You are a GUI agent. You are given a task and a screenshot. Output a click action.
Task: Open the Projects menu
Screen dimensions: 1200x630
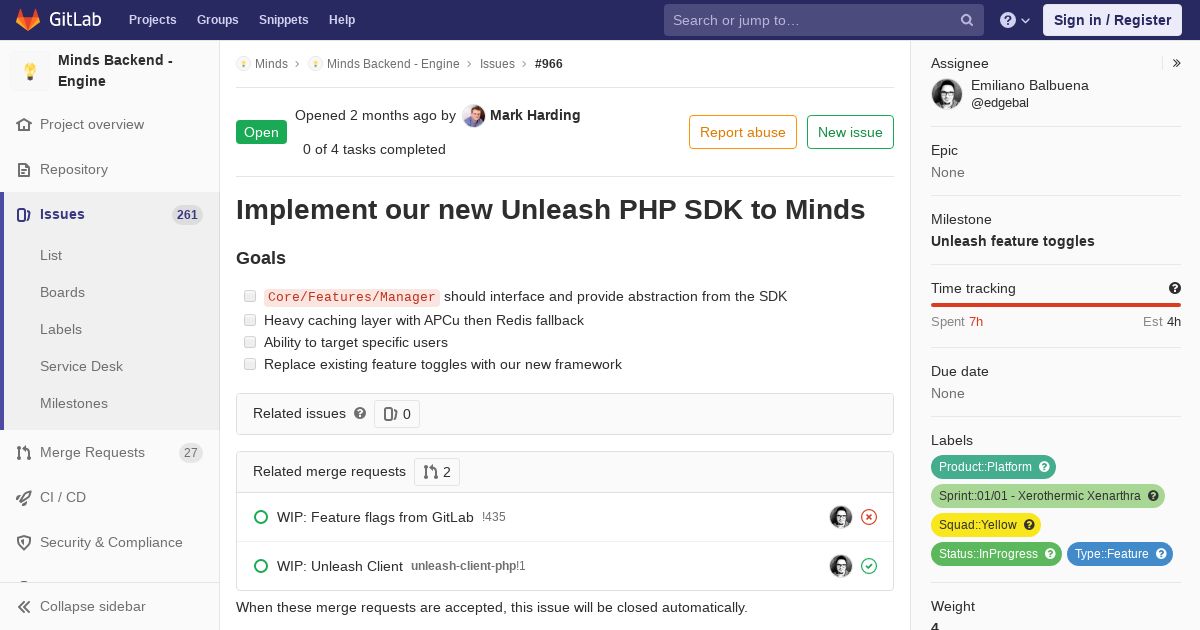point(152,20)
